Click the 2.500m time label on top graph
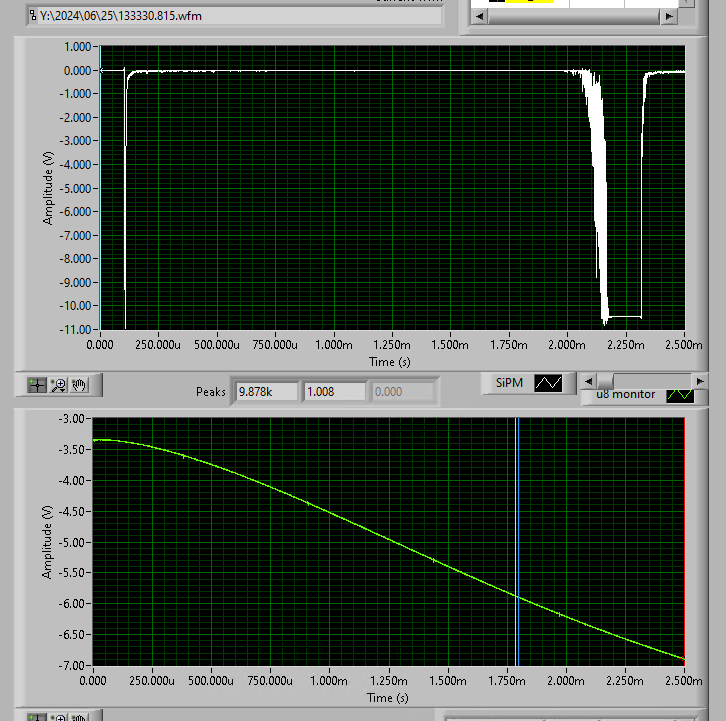The width and height of the screenshot is (726, 721). click(x=683, y=345)
